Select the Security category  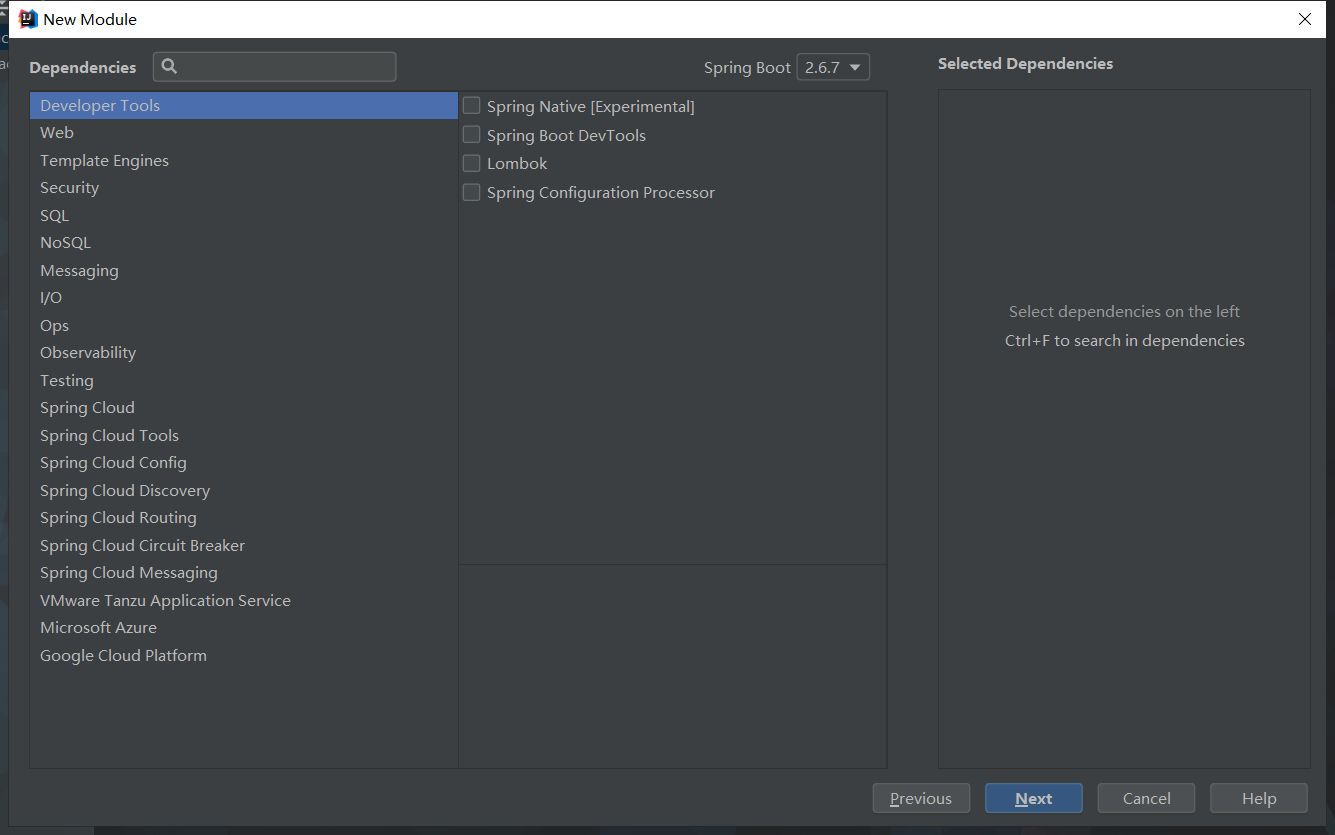coord(244,188)
